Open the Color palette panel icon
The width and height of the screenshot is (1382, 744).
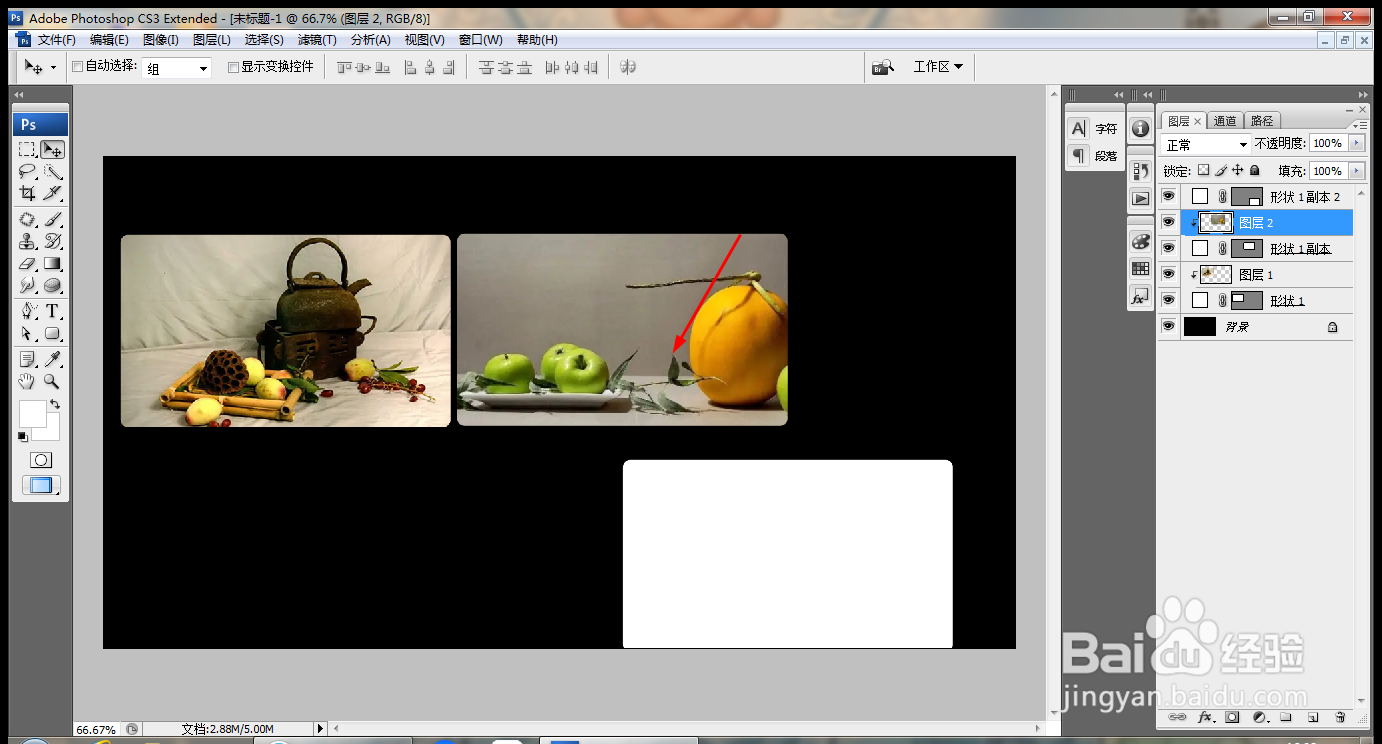click(x=1140, y=241)
